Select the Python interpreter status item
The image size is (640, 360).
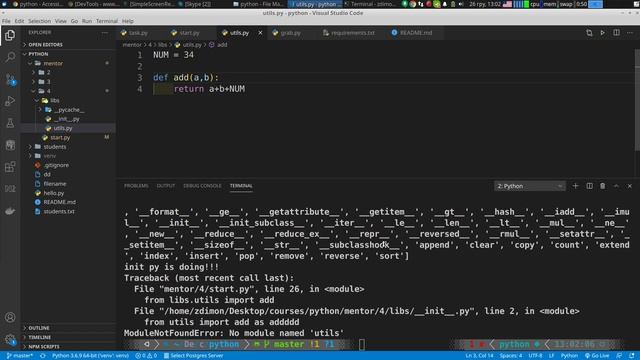(x=90, y=356)
